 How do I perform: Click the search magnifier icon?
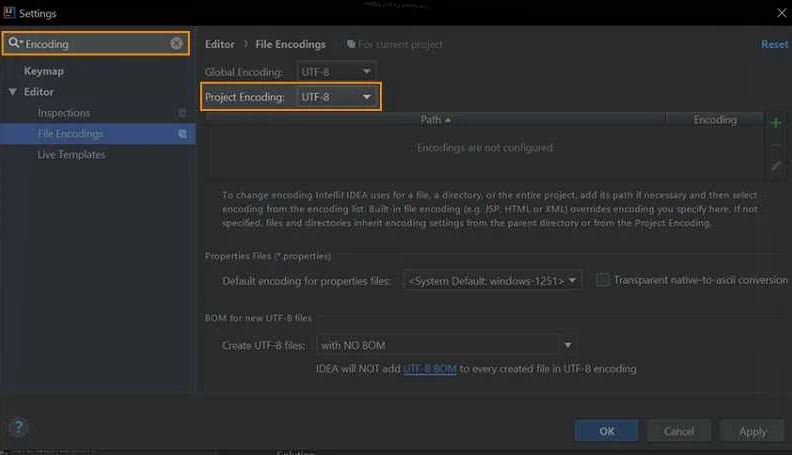15,43
